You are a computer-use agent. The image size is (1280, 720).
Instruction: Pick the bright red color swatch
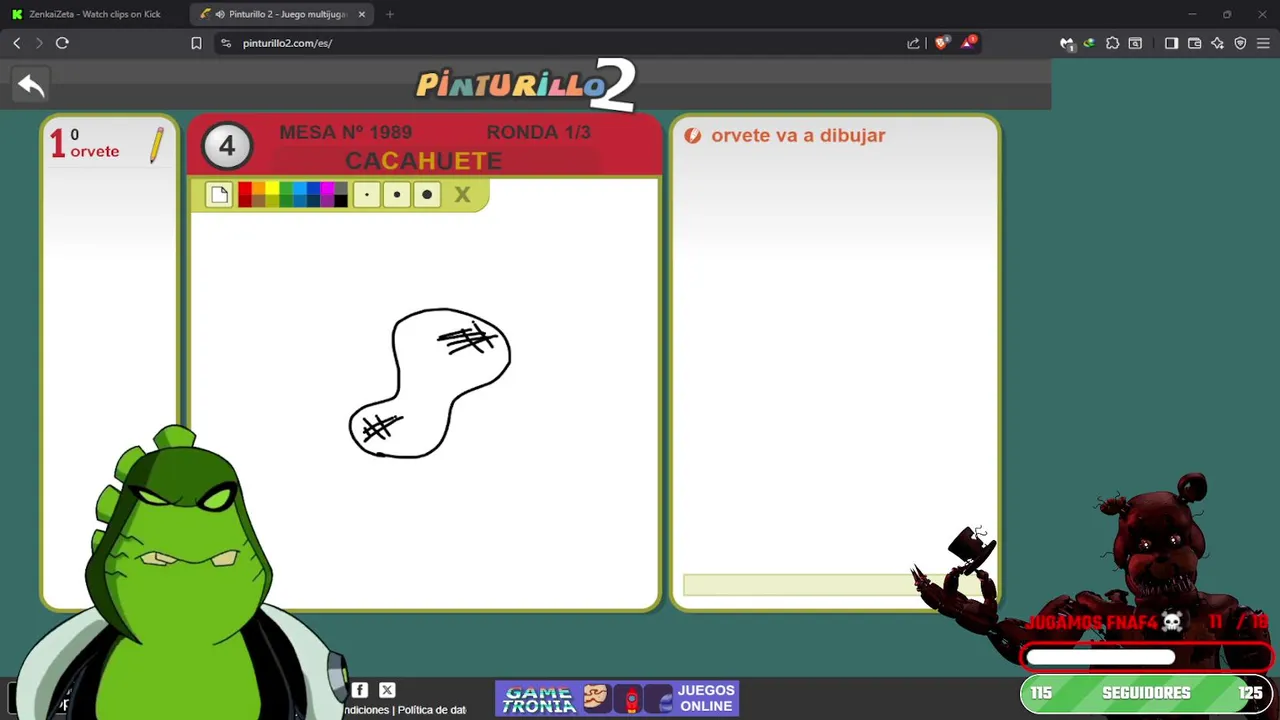245,188
